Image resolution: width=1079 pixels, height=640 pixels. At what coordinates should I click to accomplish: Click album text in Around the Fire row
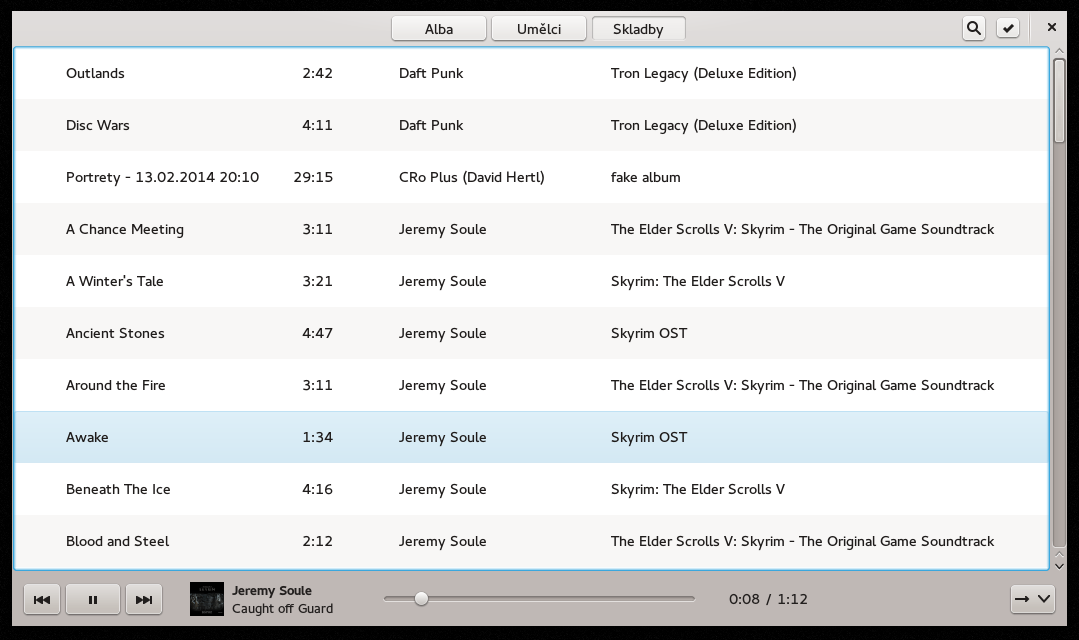pos(802,386)
